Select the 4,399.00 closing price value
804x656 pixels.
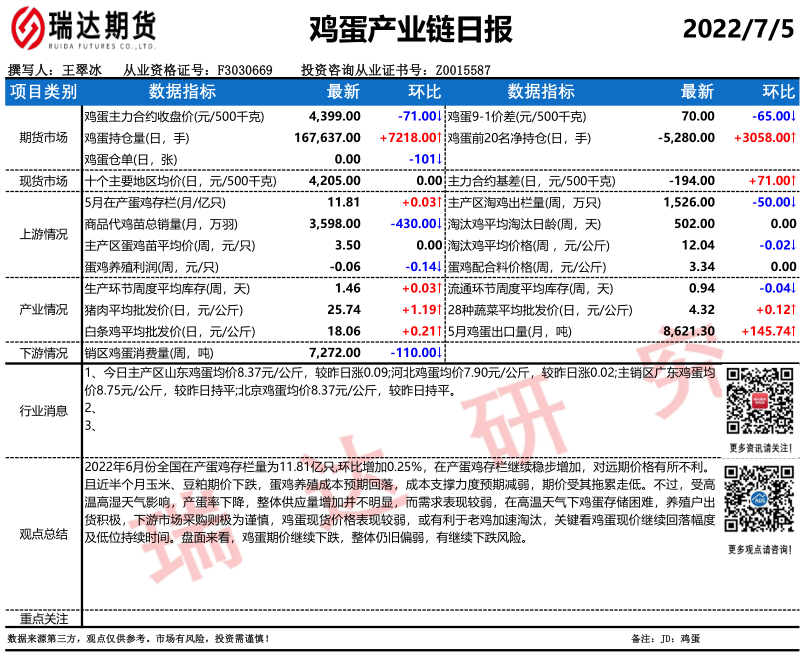335,117
